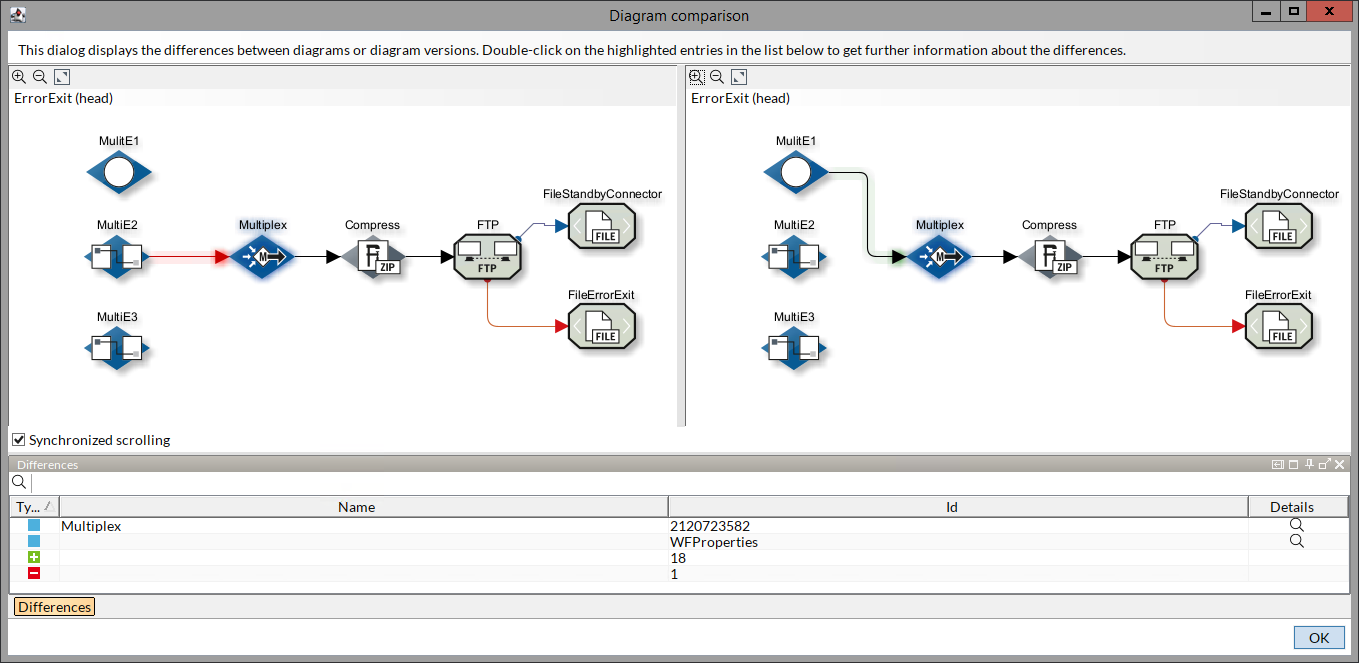
Task: Switch to the Differences tab
Action: [x=54, y=607]
